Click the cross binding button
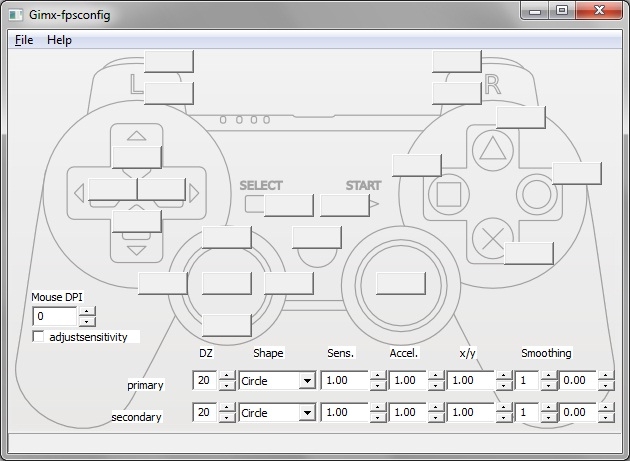The height and width of the screenshot is (461, 630). [x=529, y=253]
